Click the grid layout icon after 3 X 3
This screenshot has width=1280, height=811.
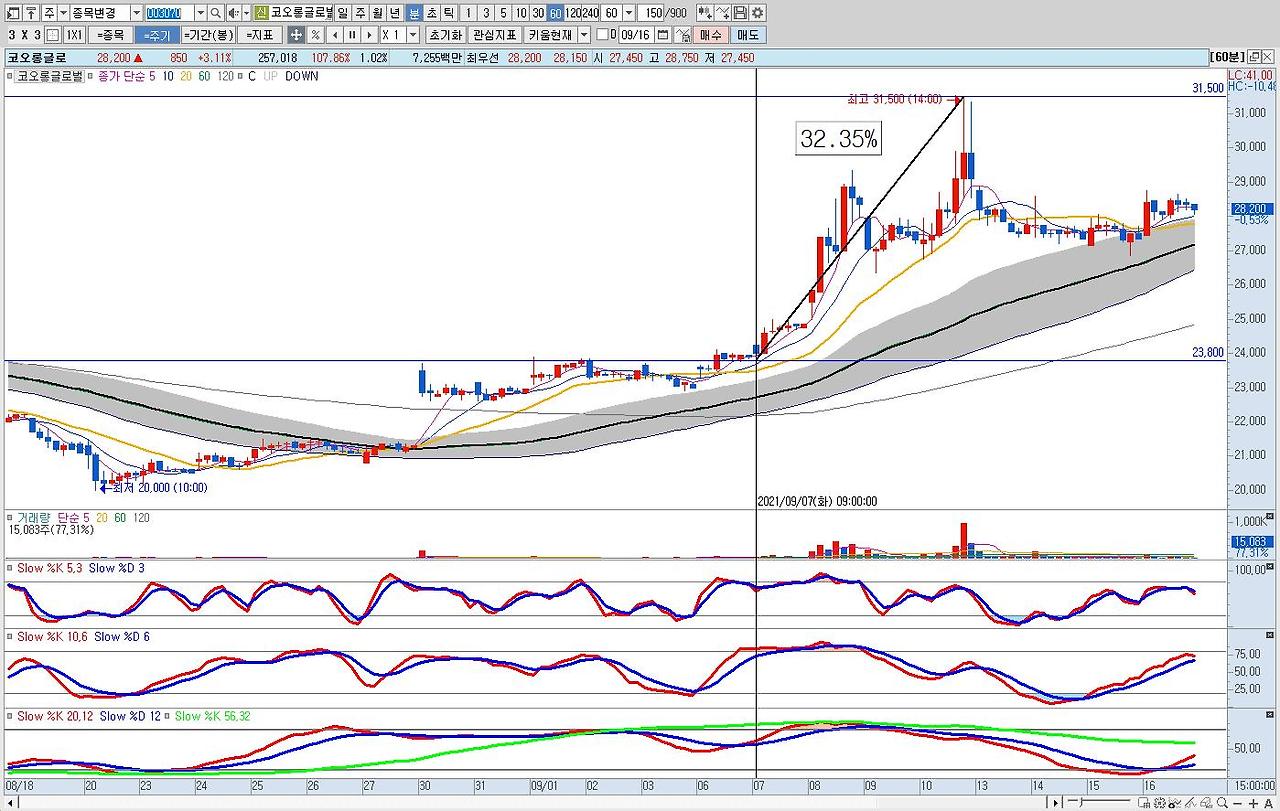click(53, 35)
